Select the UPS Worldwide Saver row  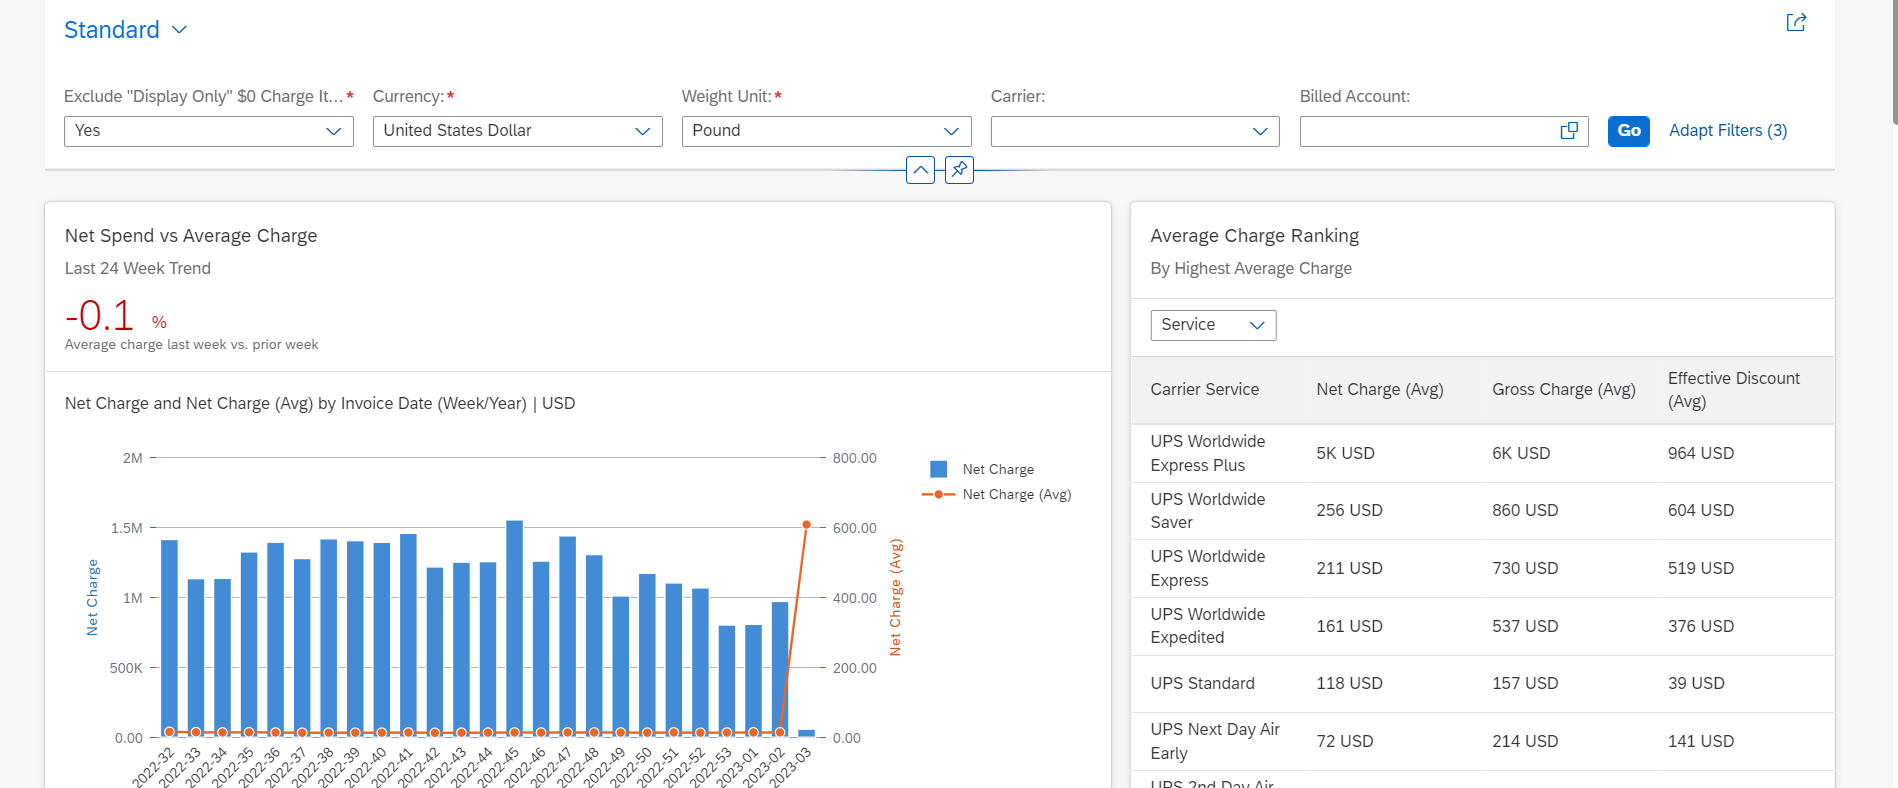coord(1483,511)
